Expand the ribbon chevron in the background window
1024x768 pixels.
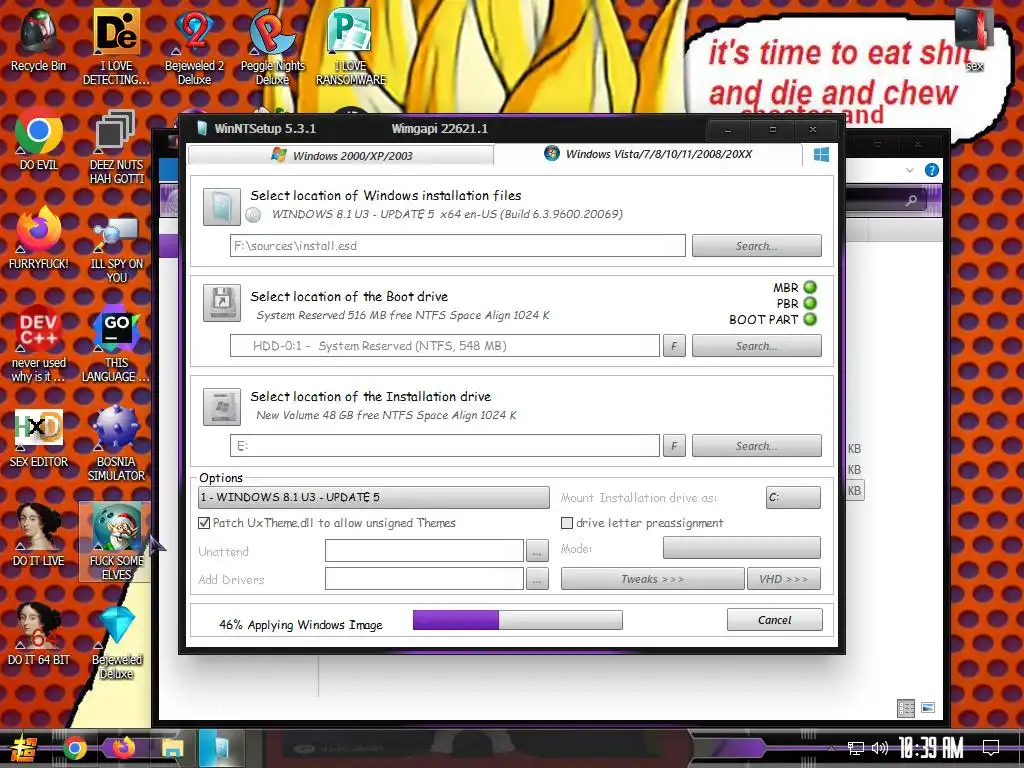(x=910, y=170)
